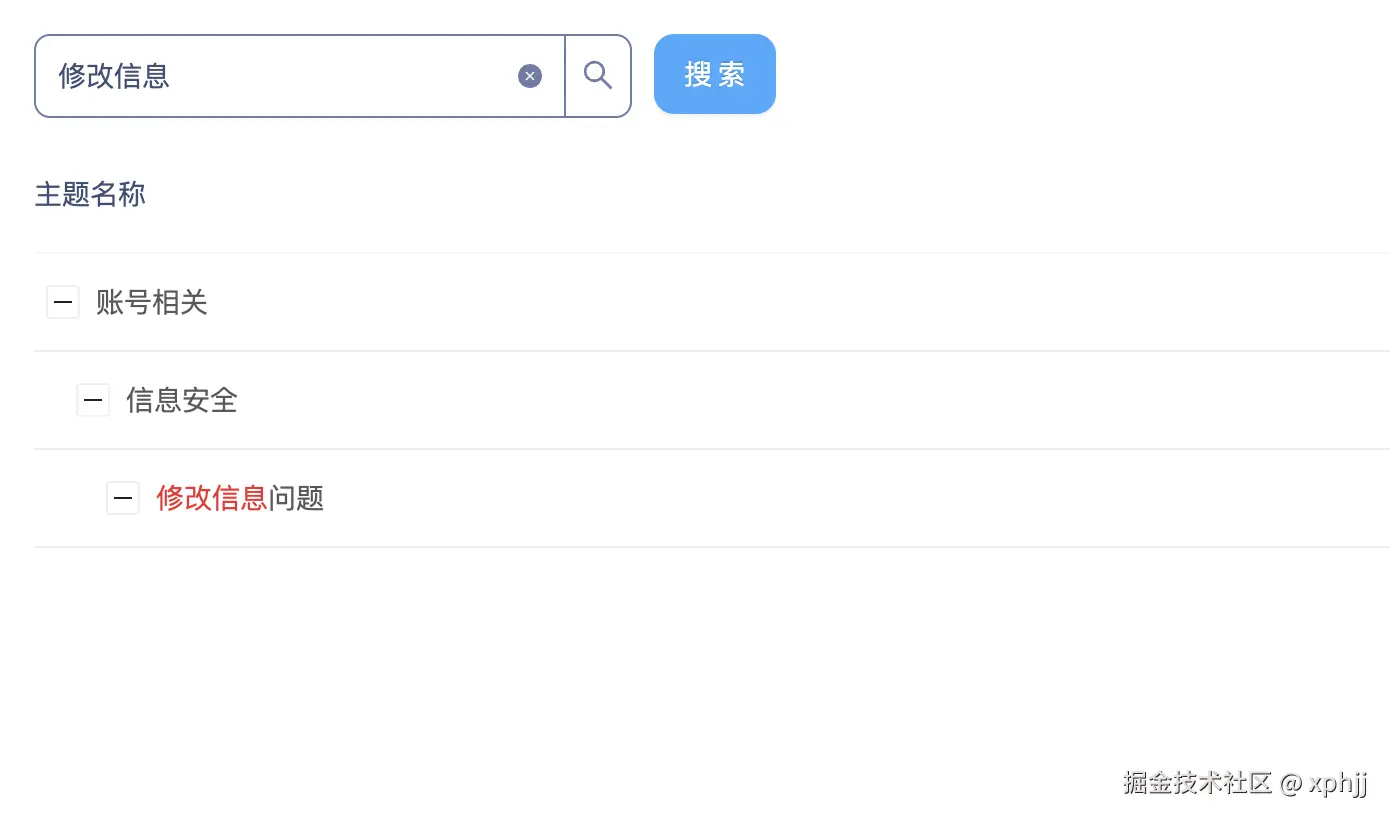Click the 问题 text after the red highlight
The width and height of the screenshot is (1390, 820).
point(297,498)
